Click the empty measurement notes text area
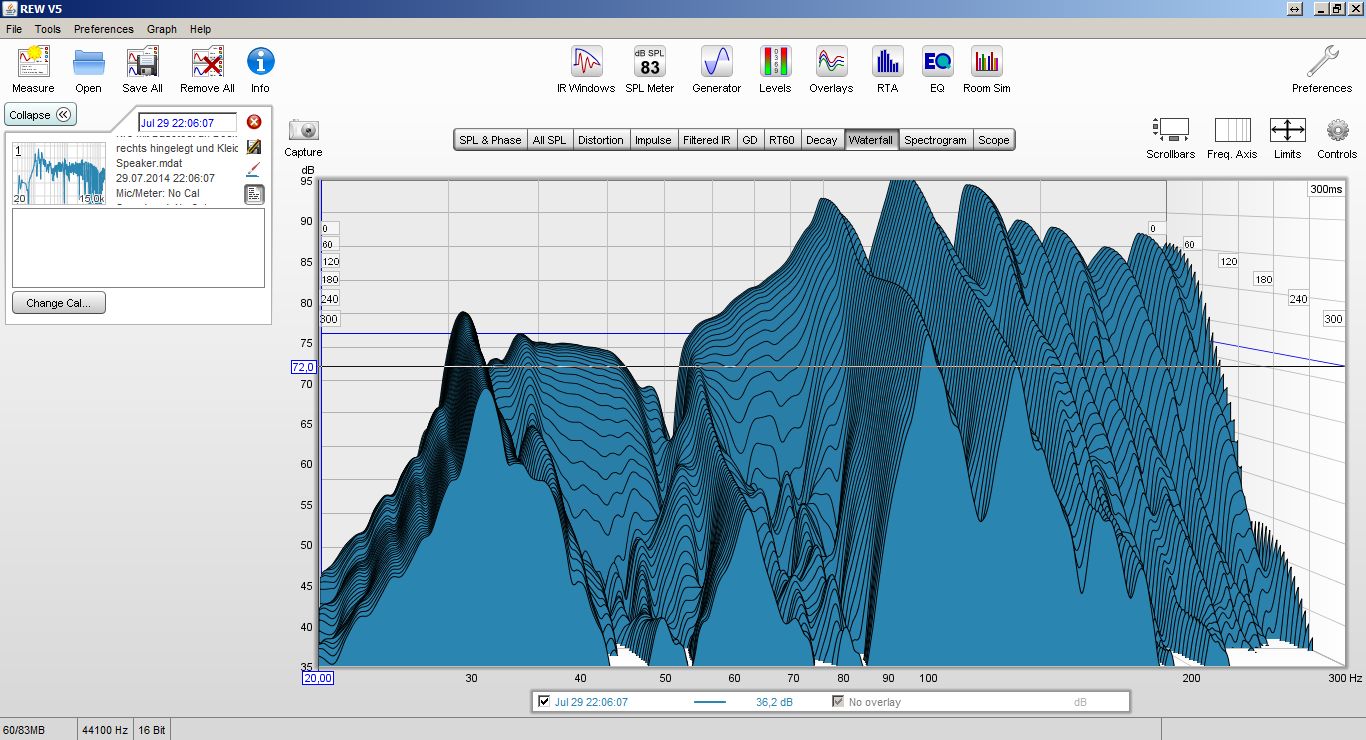The height and width of the screenshot is (740, 1366). tap(138, 248)
